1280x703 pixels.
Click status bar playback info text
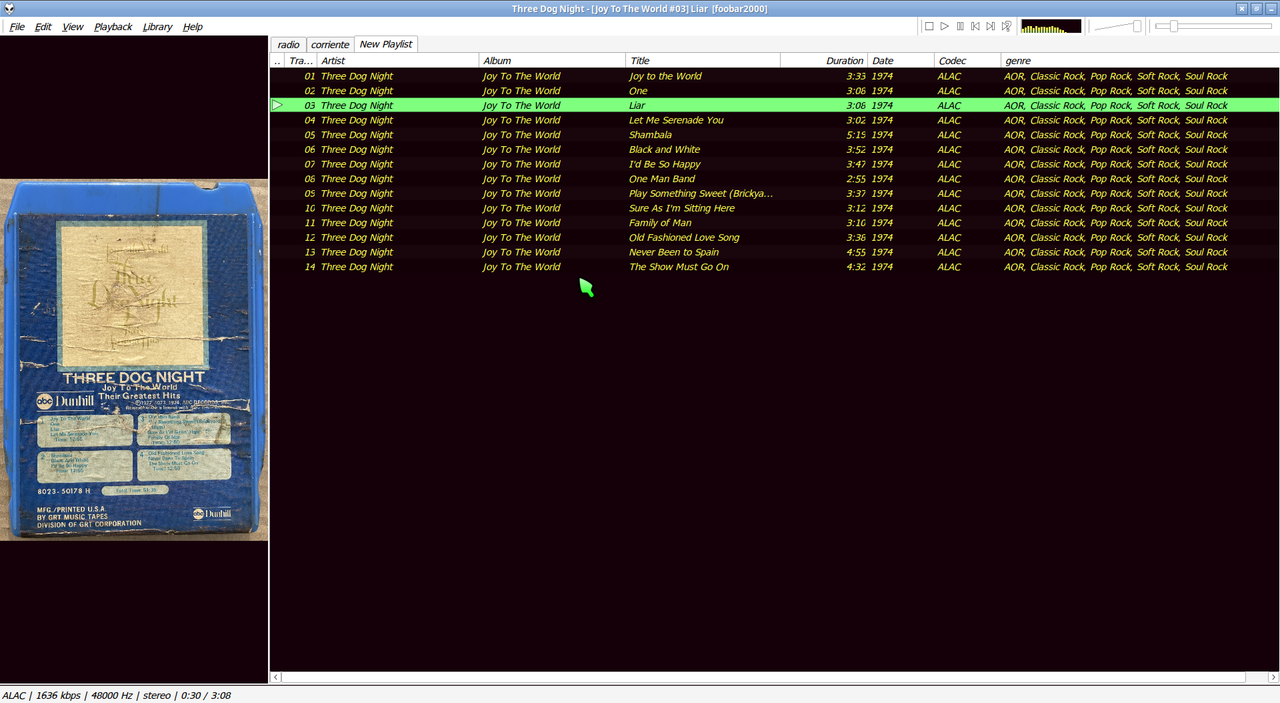[x=116, y=695]
